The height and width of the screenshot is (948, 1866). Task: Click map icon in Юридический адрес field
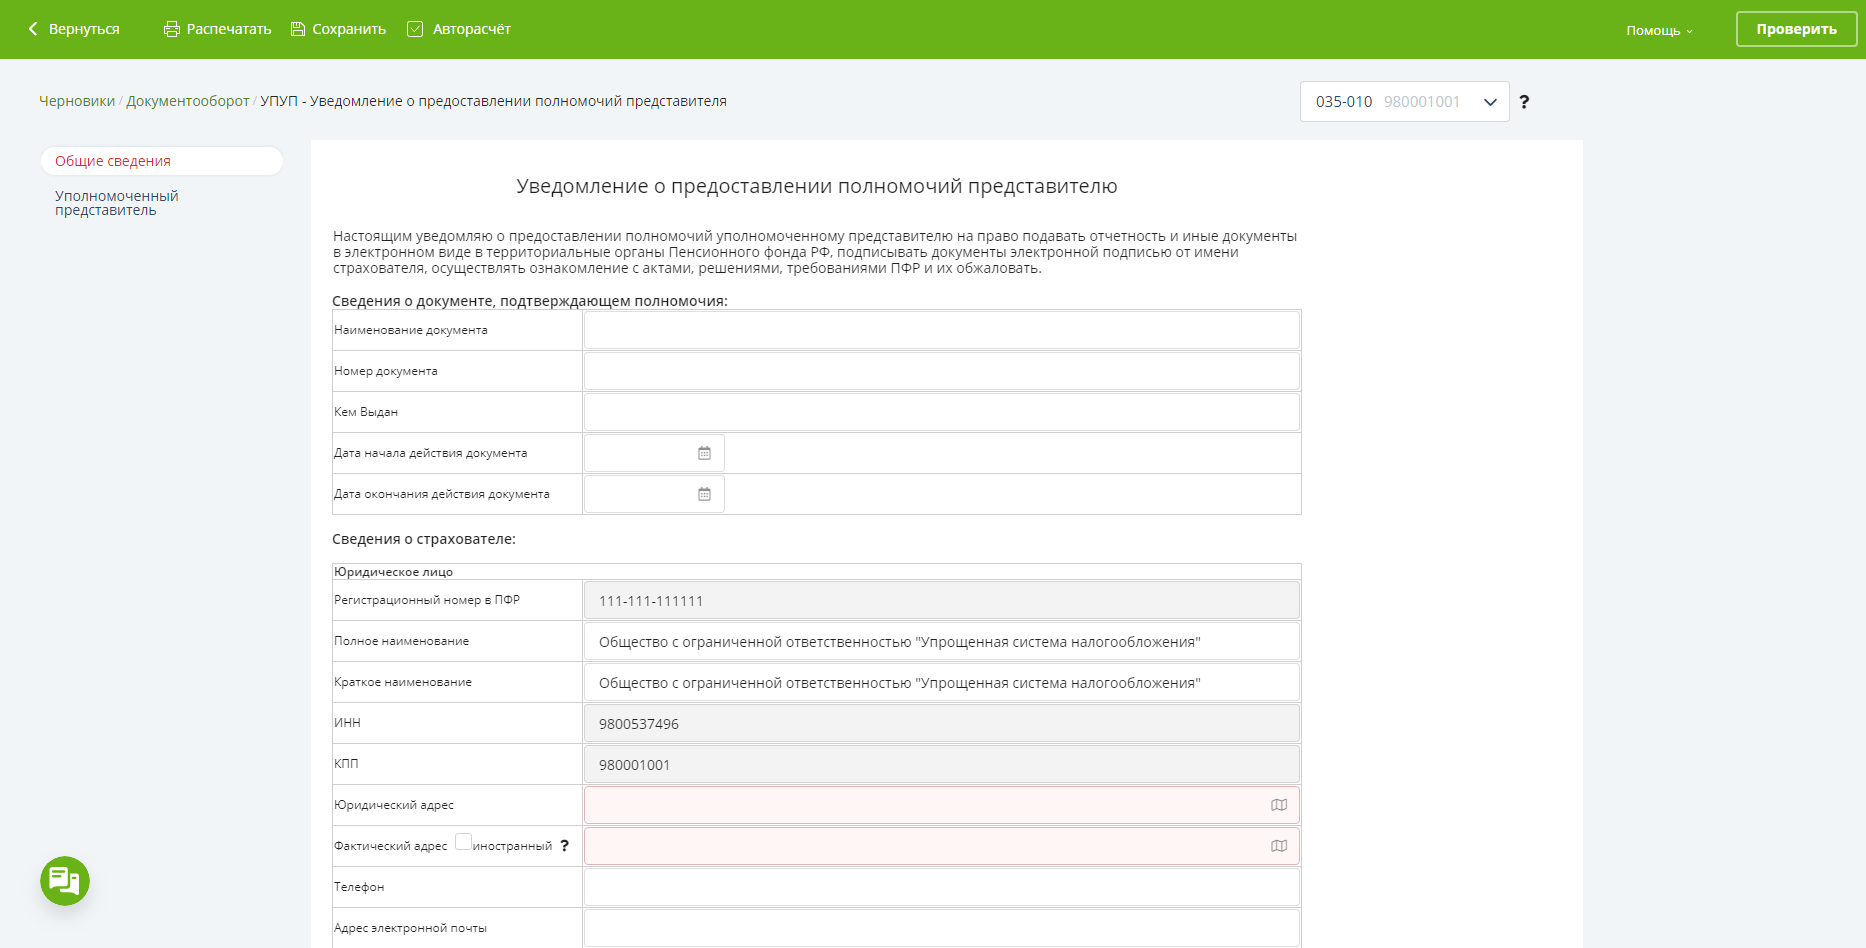click(1278, 805)
